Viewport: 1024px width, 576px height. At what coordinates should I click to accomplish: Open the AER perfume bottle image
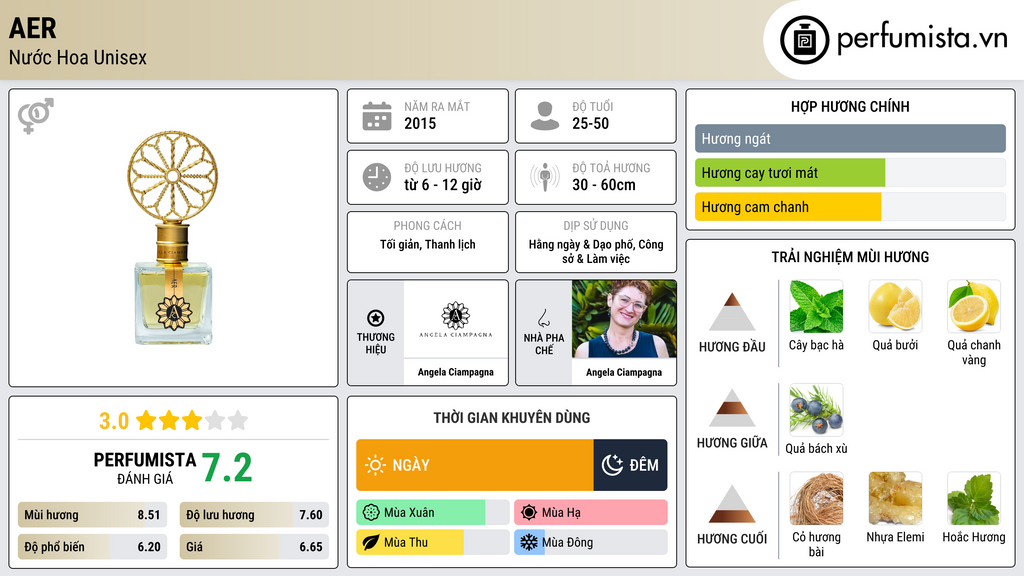coord(173,238)
